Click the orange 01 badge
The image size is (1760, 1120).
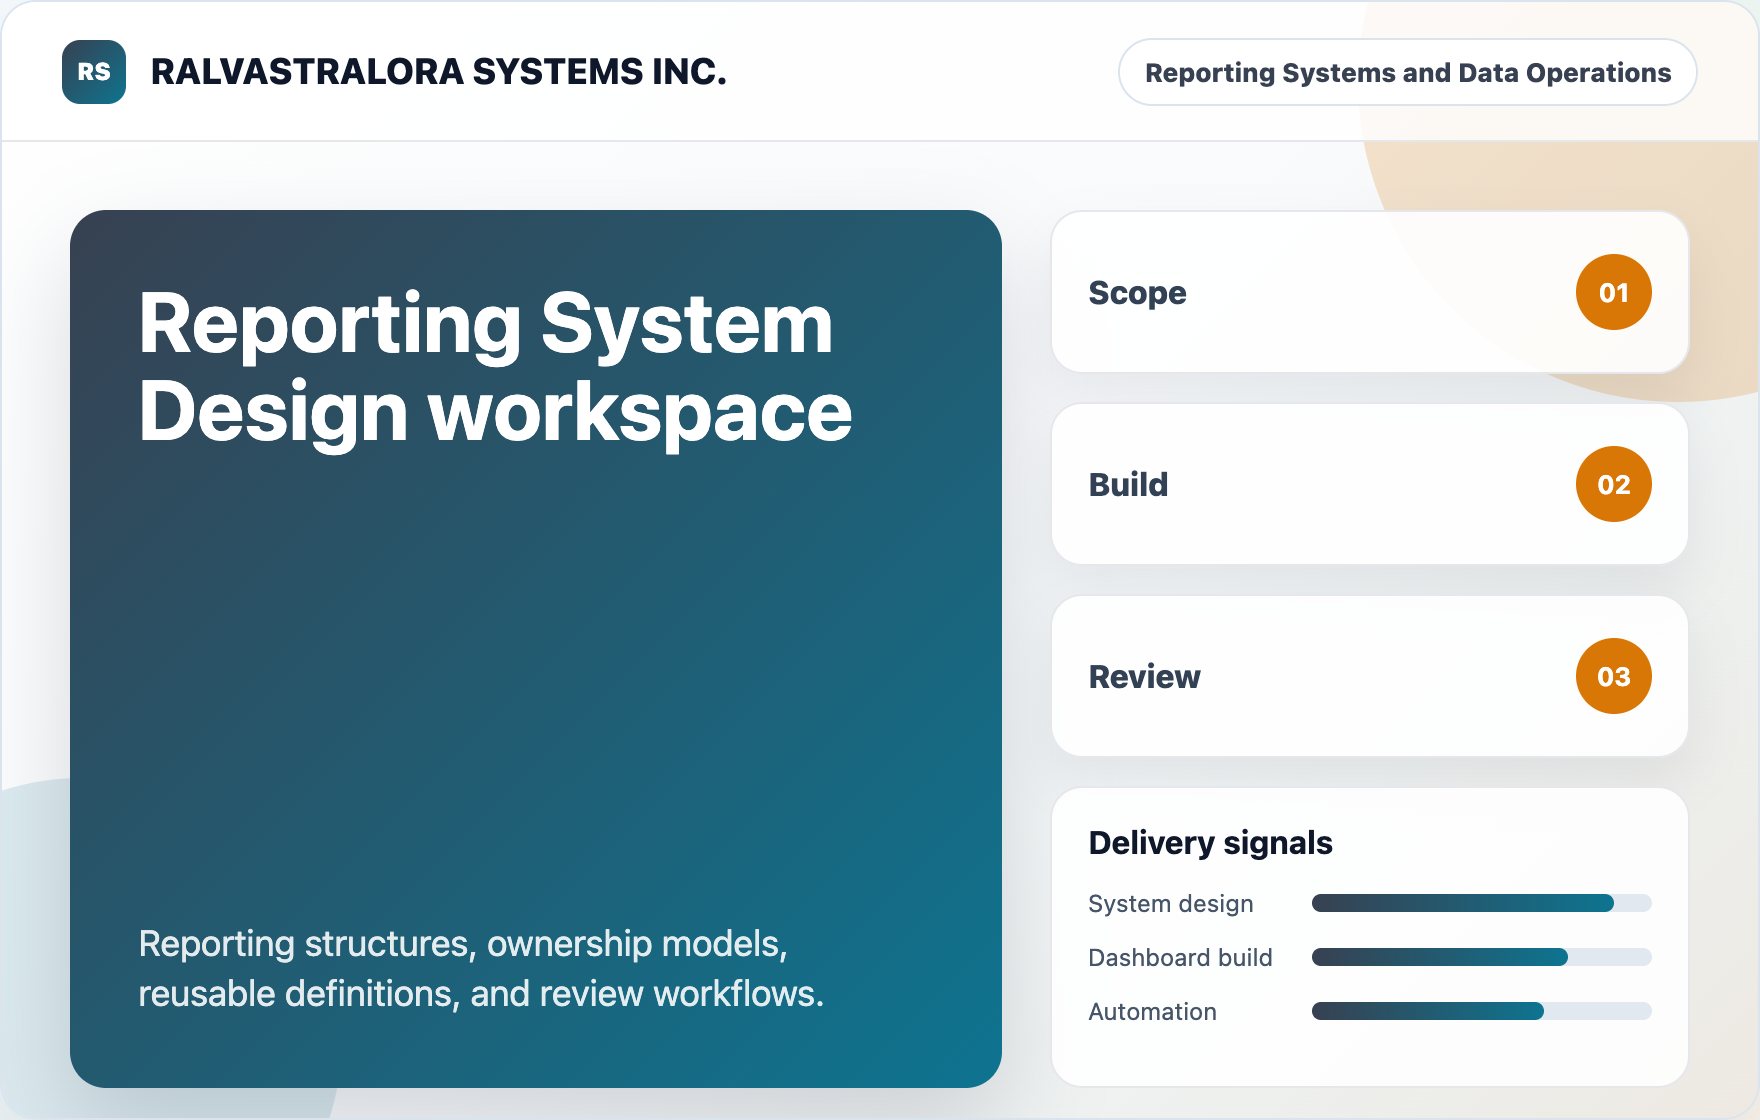tap(1613, 292)
